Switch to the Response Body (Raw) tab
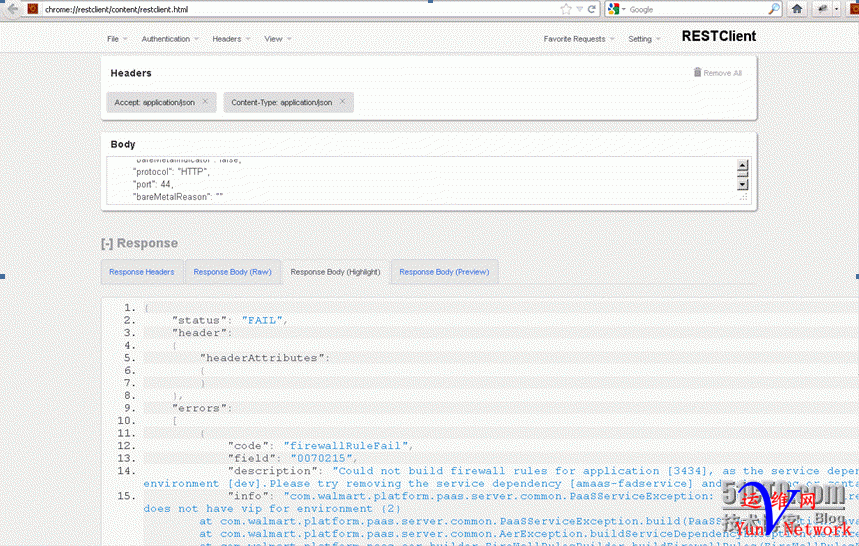Viewport: 859px width, 546px height. coord(232,272)
